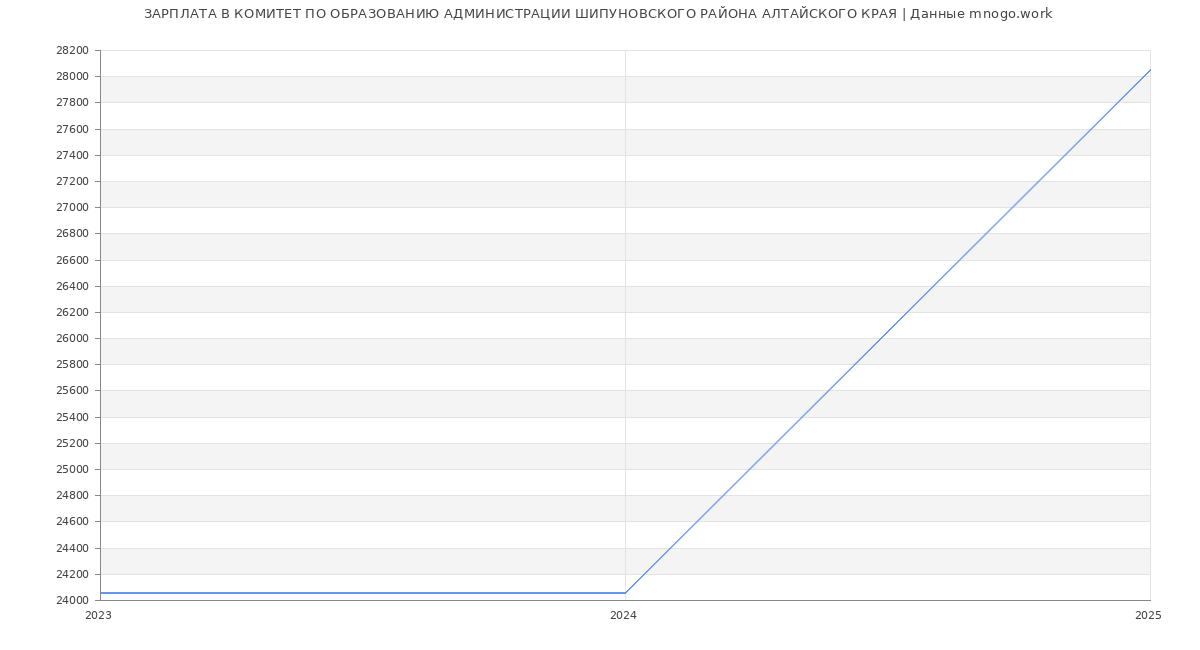Select the 2024 x-axis label
This screenshot has width=1200, height=650.
623,616
